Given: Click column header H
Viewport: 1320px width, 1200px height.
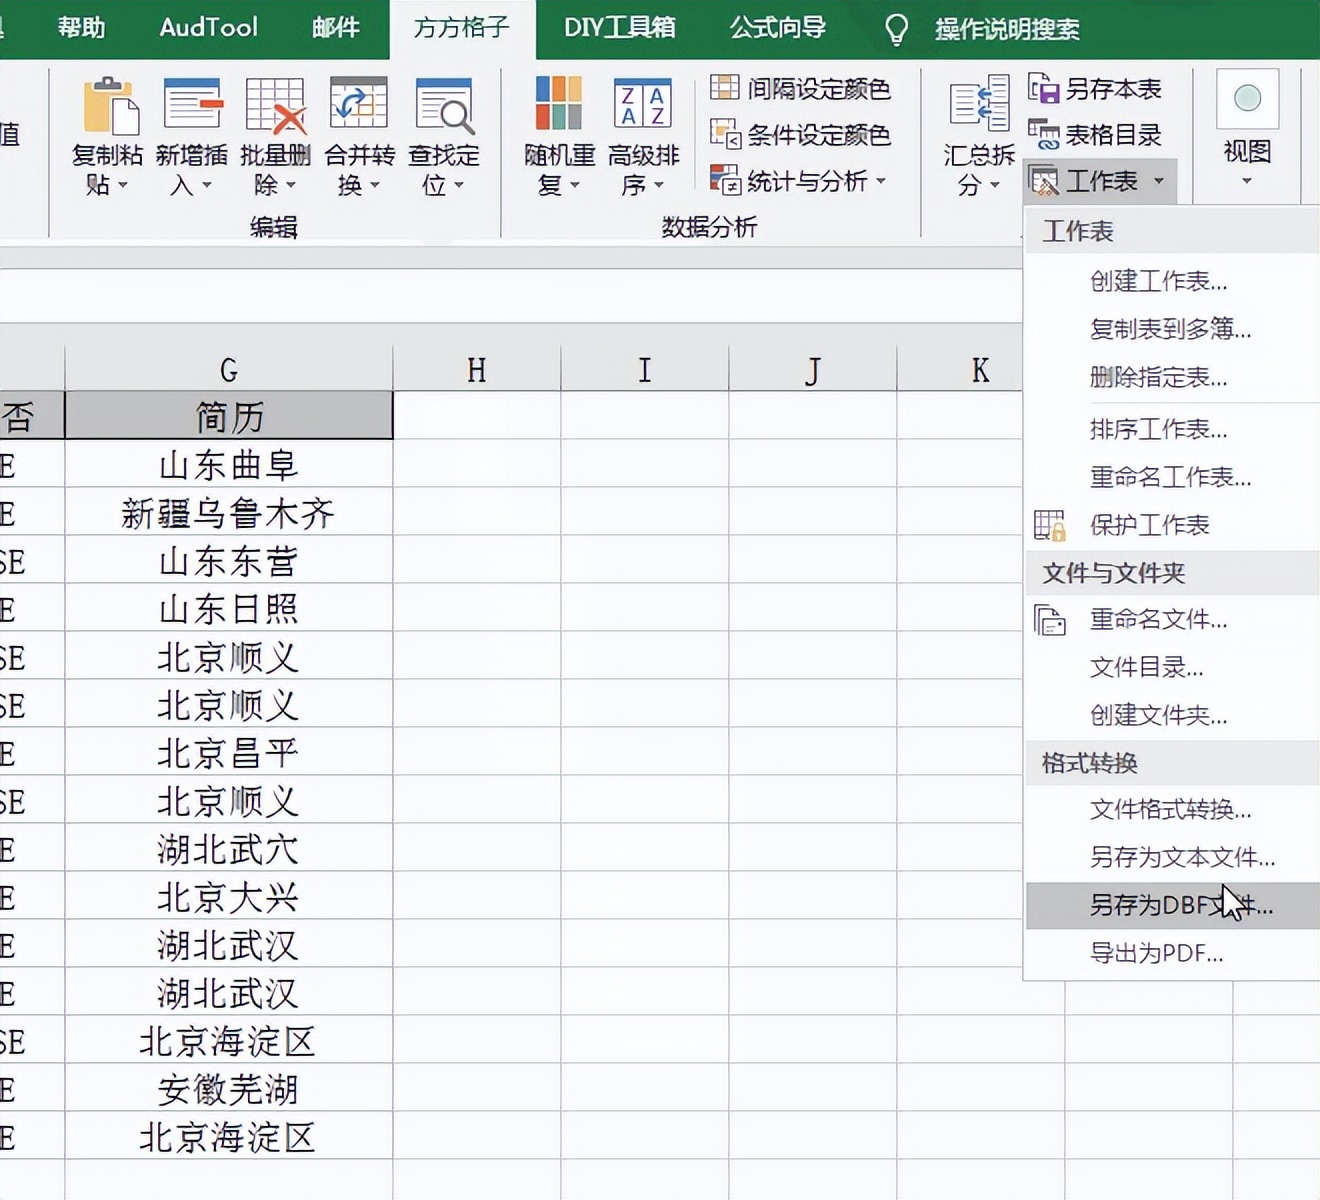Looking at the screenshot, I should point(477,369).
